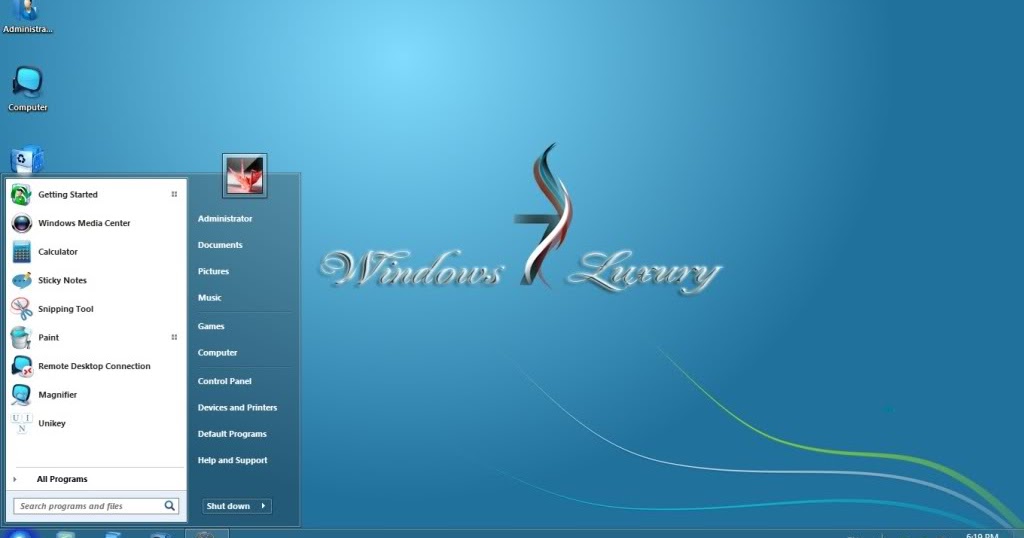1024x538 pixels.
Task: Open Default Programs
Action: (232, 434)
